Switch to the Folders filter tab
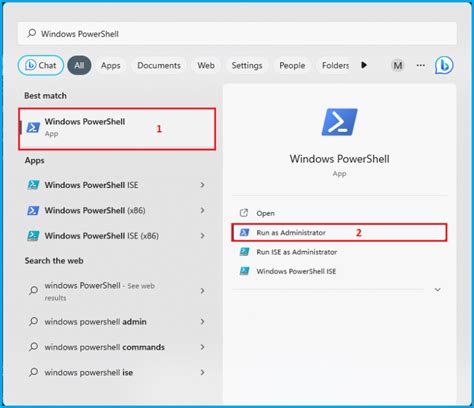The width and height of the screenshot is (474, 408). tap(335, 65)
